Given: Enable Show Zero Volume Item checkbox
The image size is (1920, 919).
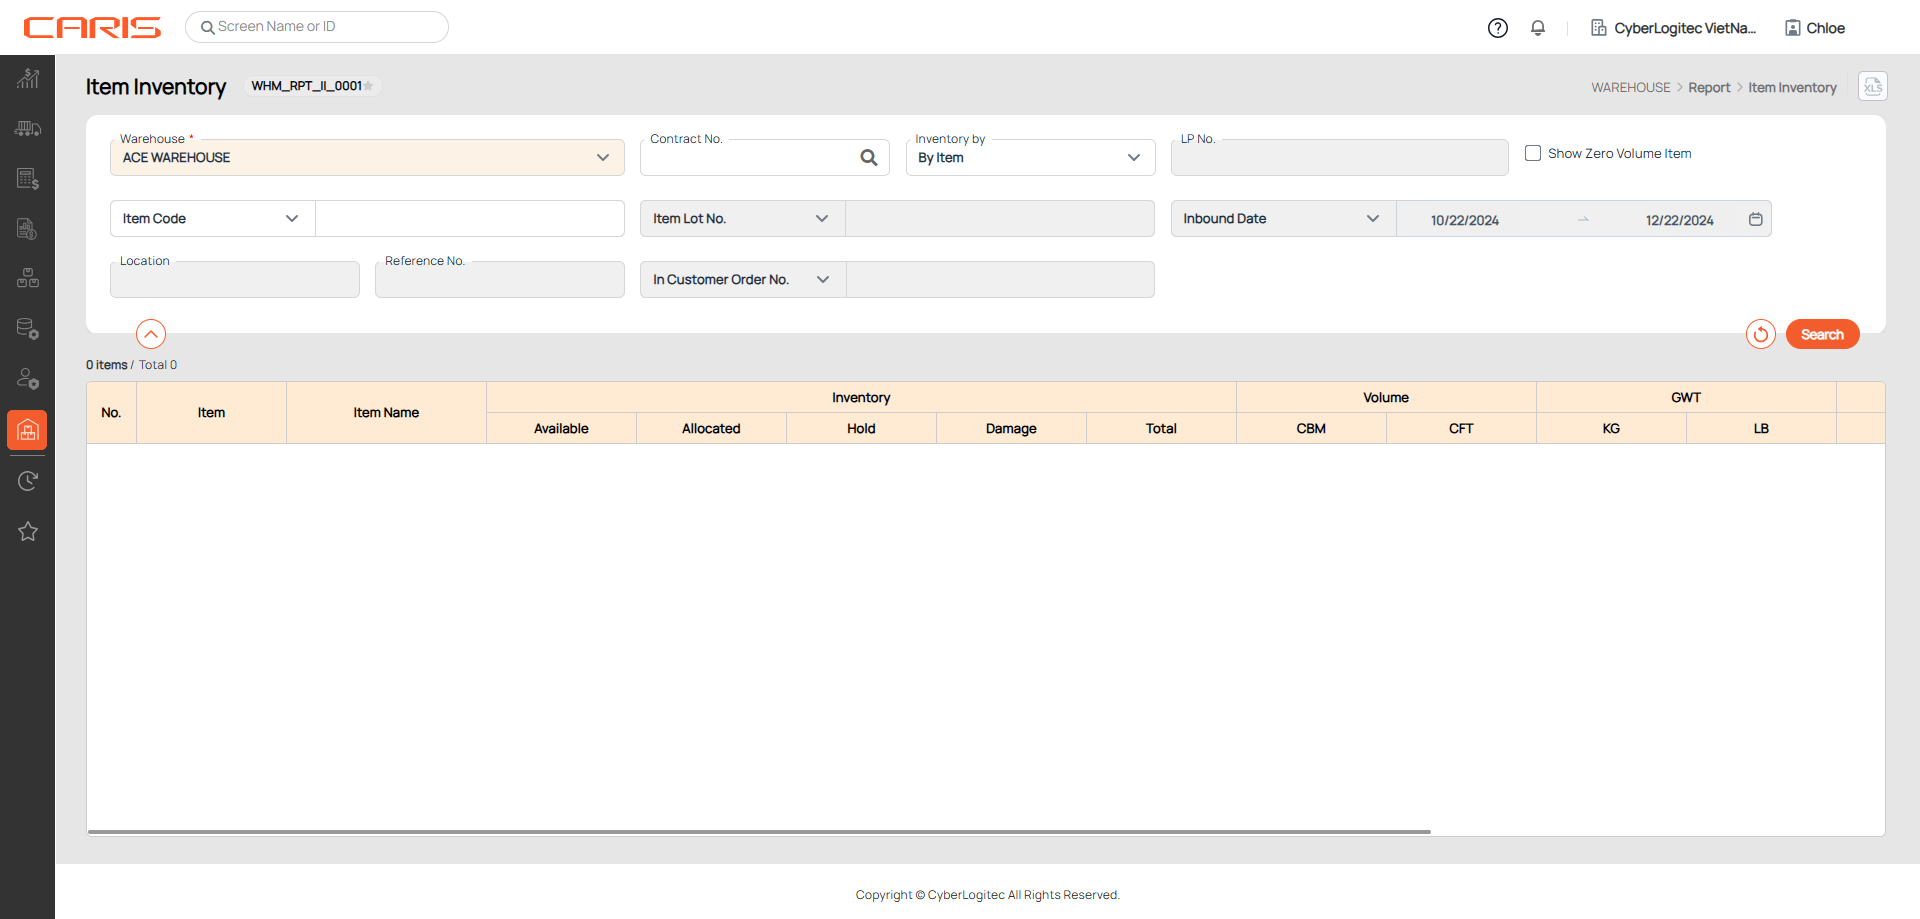Looking at the screenshot, I should tap(1532, 153).
